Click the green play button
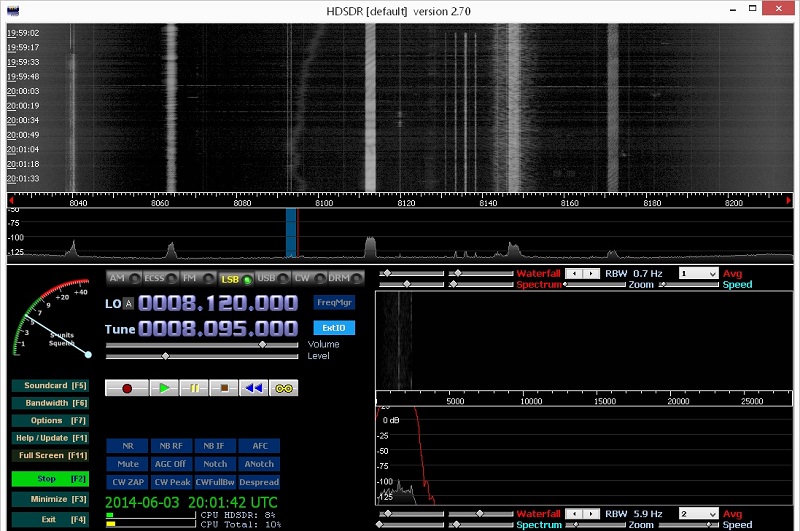This screenshot has height=531, width=800. coord(163,388)
